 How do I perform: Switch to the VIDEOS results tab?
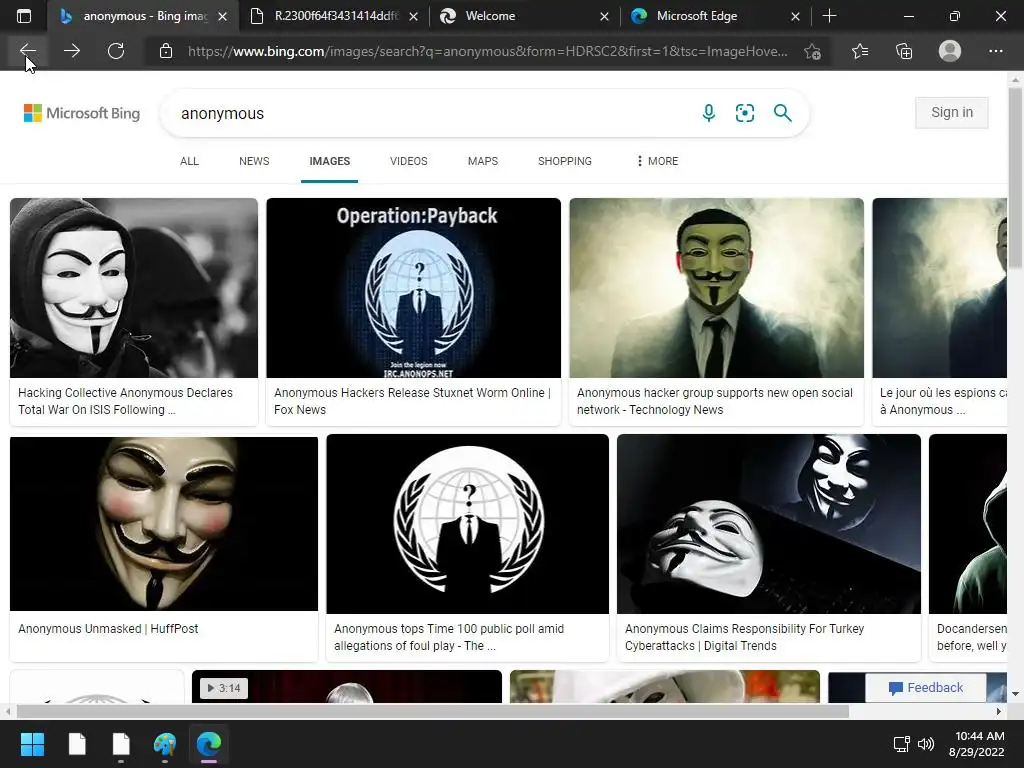409,161
